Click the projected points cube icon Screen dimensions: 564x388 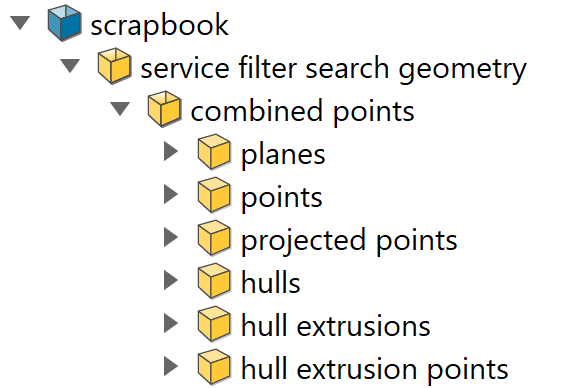point(214,238)
